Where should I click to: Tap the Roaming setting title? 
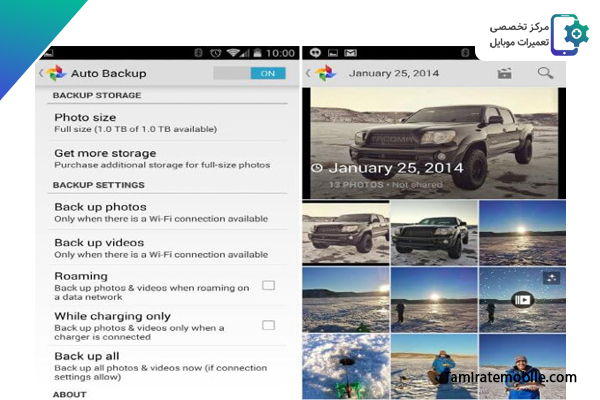pos(81,276)
